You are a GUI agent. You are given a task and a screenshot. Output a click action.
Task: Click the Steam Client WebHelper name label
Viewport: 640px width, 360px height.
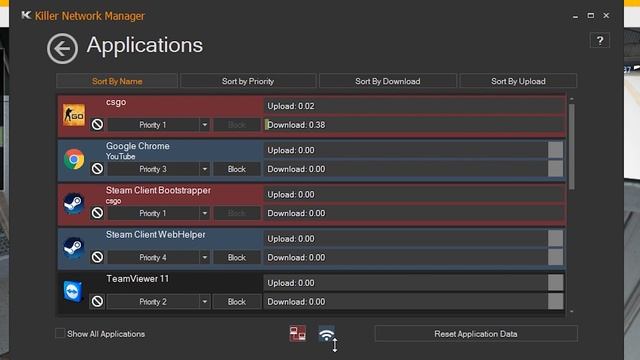pos(156,234)
